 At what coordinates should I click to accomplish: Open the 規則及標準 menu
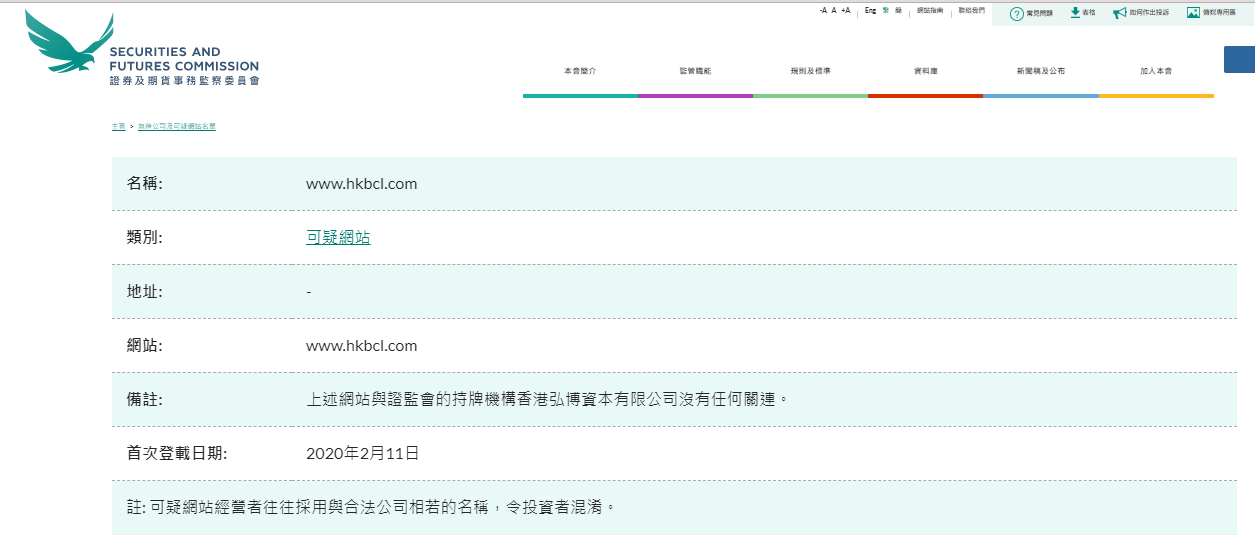pyautogui.click(x=810, y=71)
